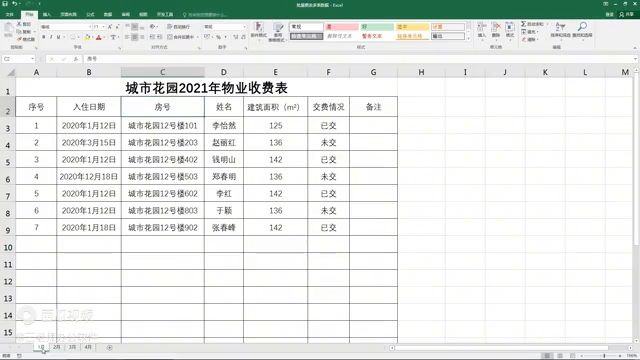Viewport: 640px width, 360px height.
Task: Toggle align left button
Action: click(x=127, y=37)
